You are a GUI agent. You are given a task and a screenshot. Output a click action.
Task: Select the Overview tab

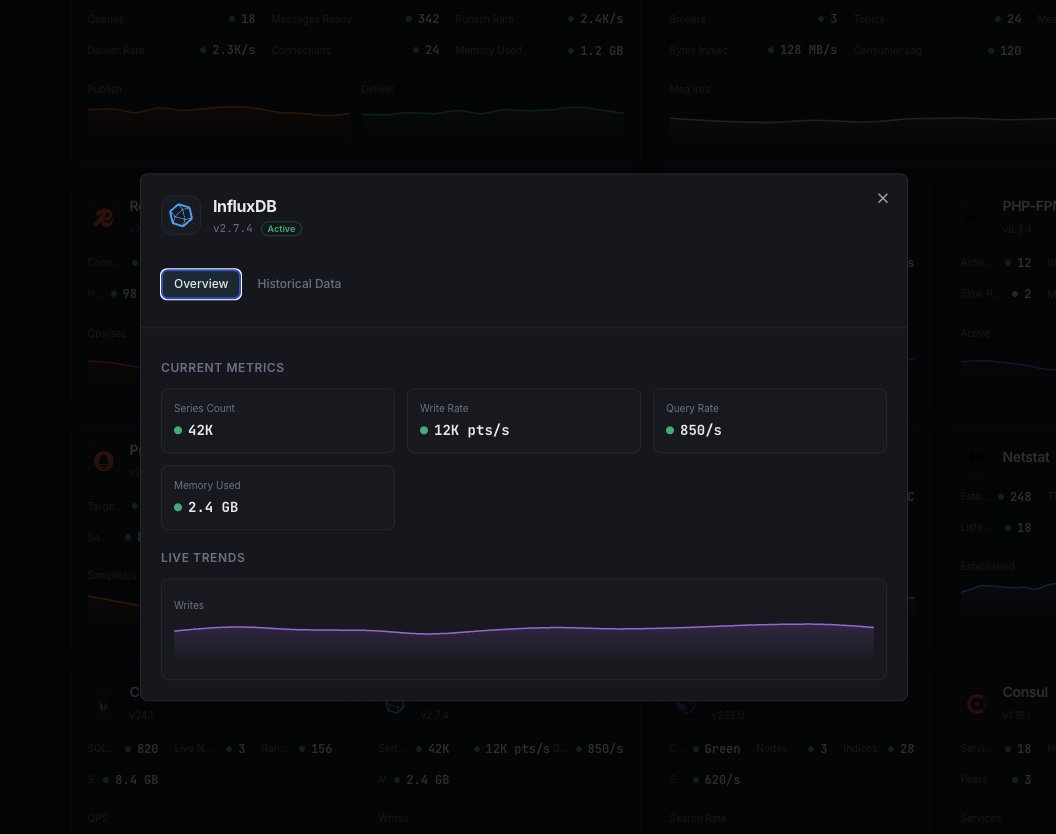pyautogui.click(x=200, y=284)
